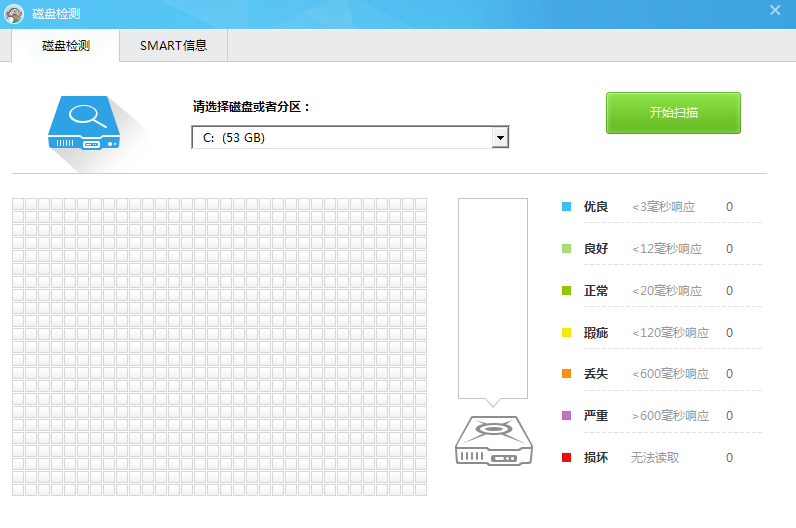This screenshot has width=796, height=528.
Task: Switch to the 磁盘检测 tab
Action: coord(65,46)
